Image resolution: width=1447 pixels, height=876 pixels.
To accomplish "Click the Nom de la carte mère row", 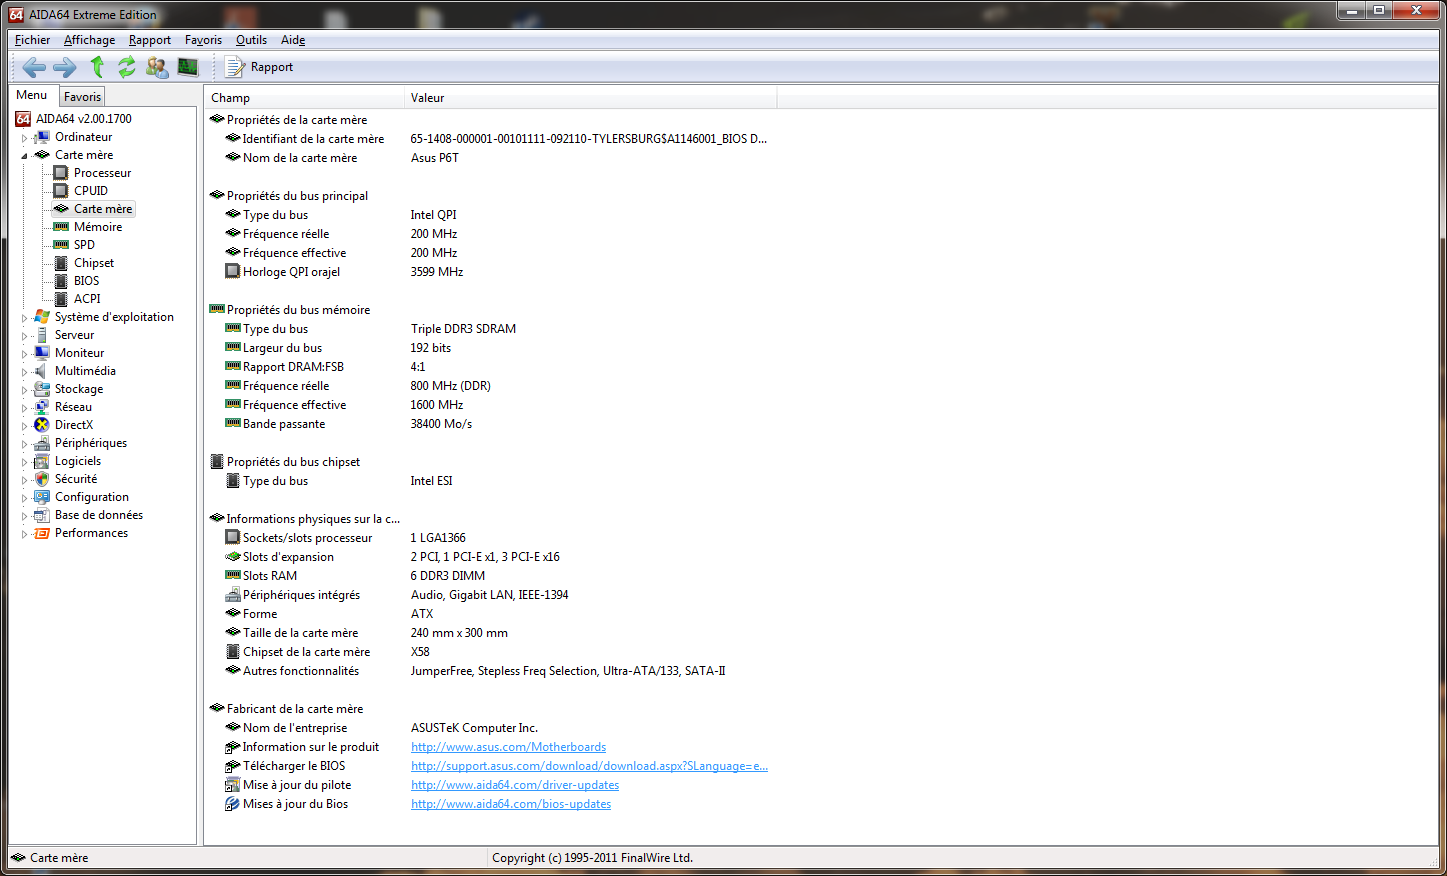I will (490, 158).
